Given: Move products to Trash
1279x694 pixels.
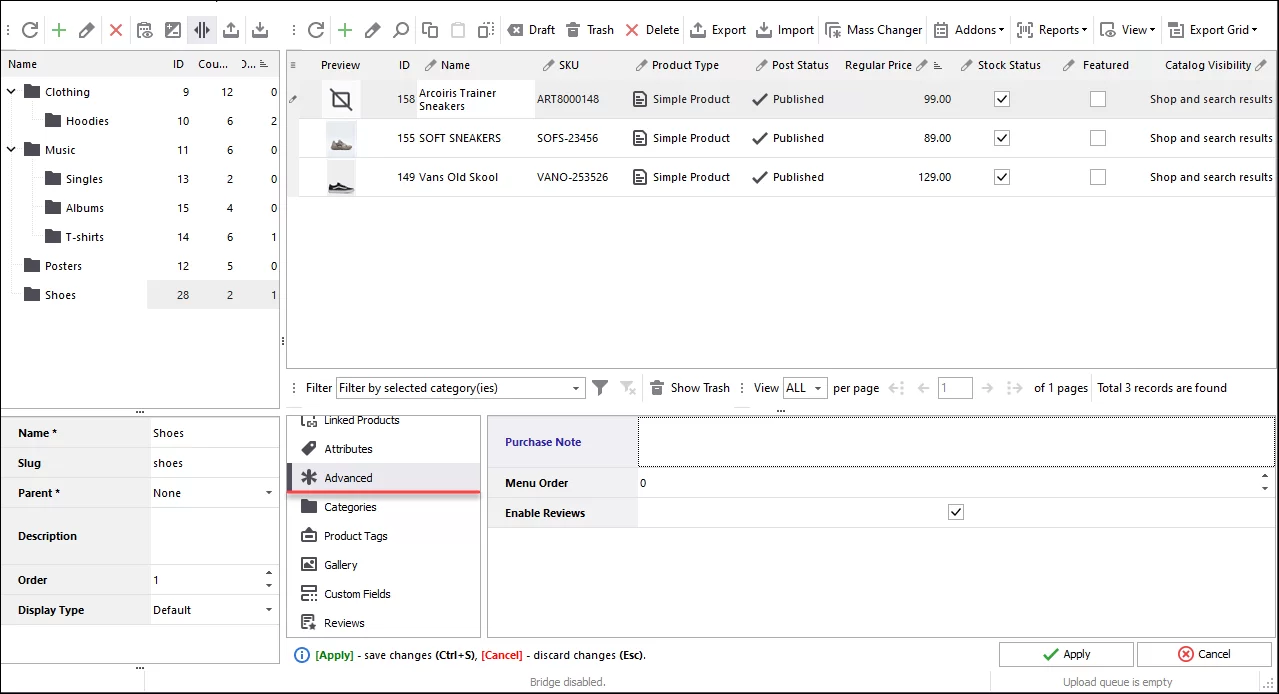Looking at the screenshot, I should click(589, 29).
